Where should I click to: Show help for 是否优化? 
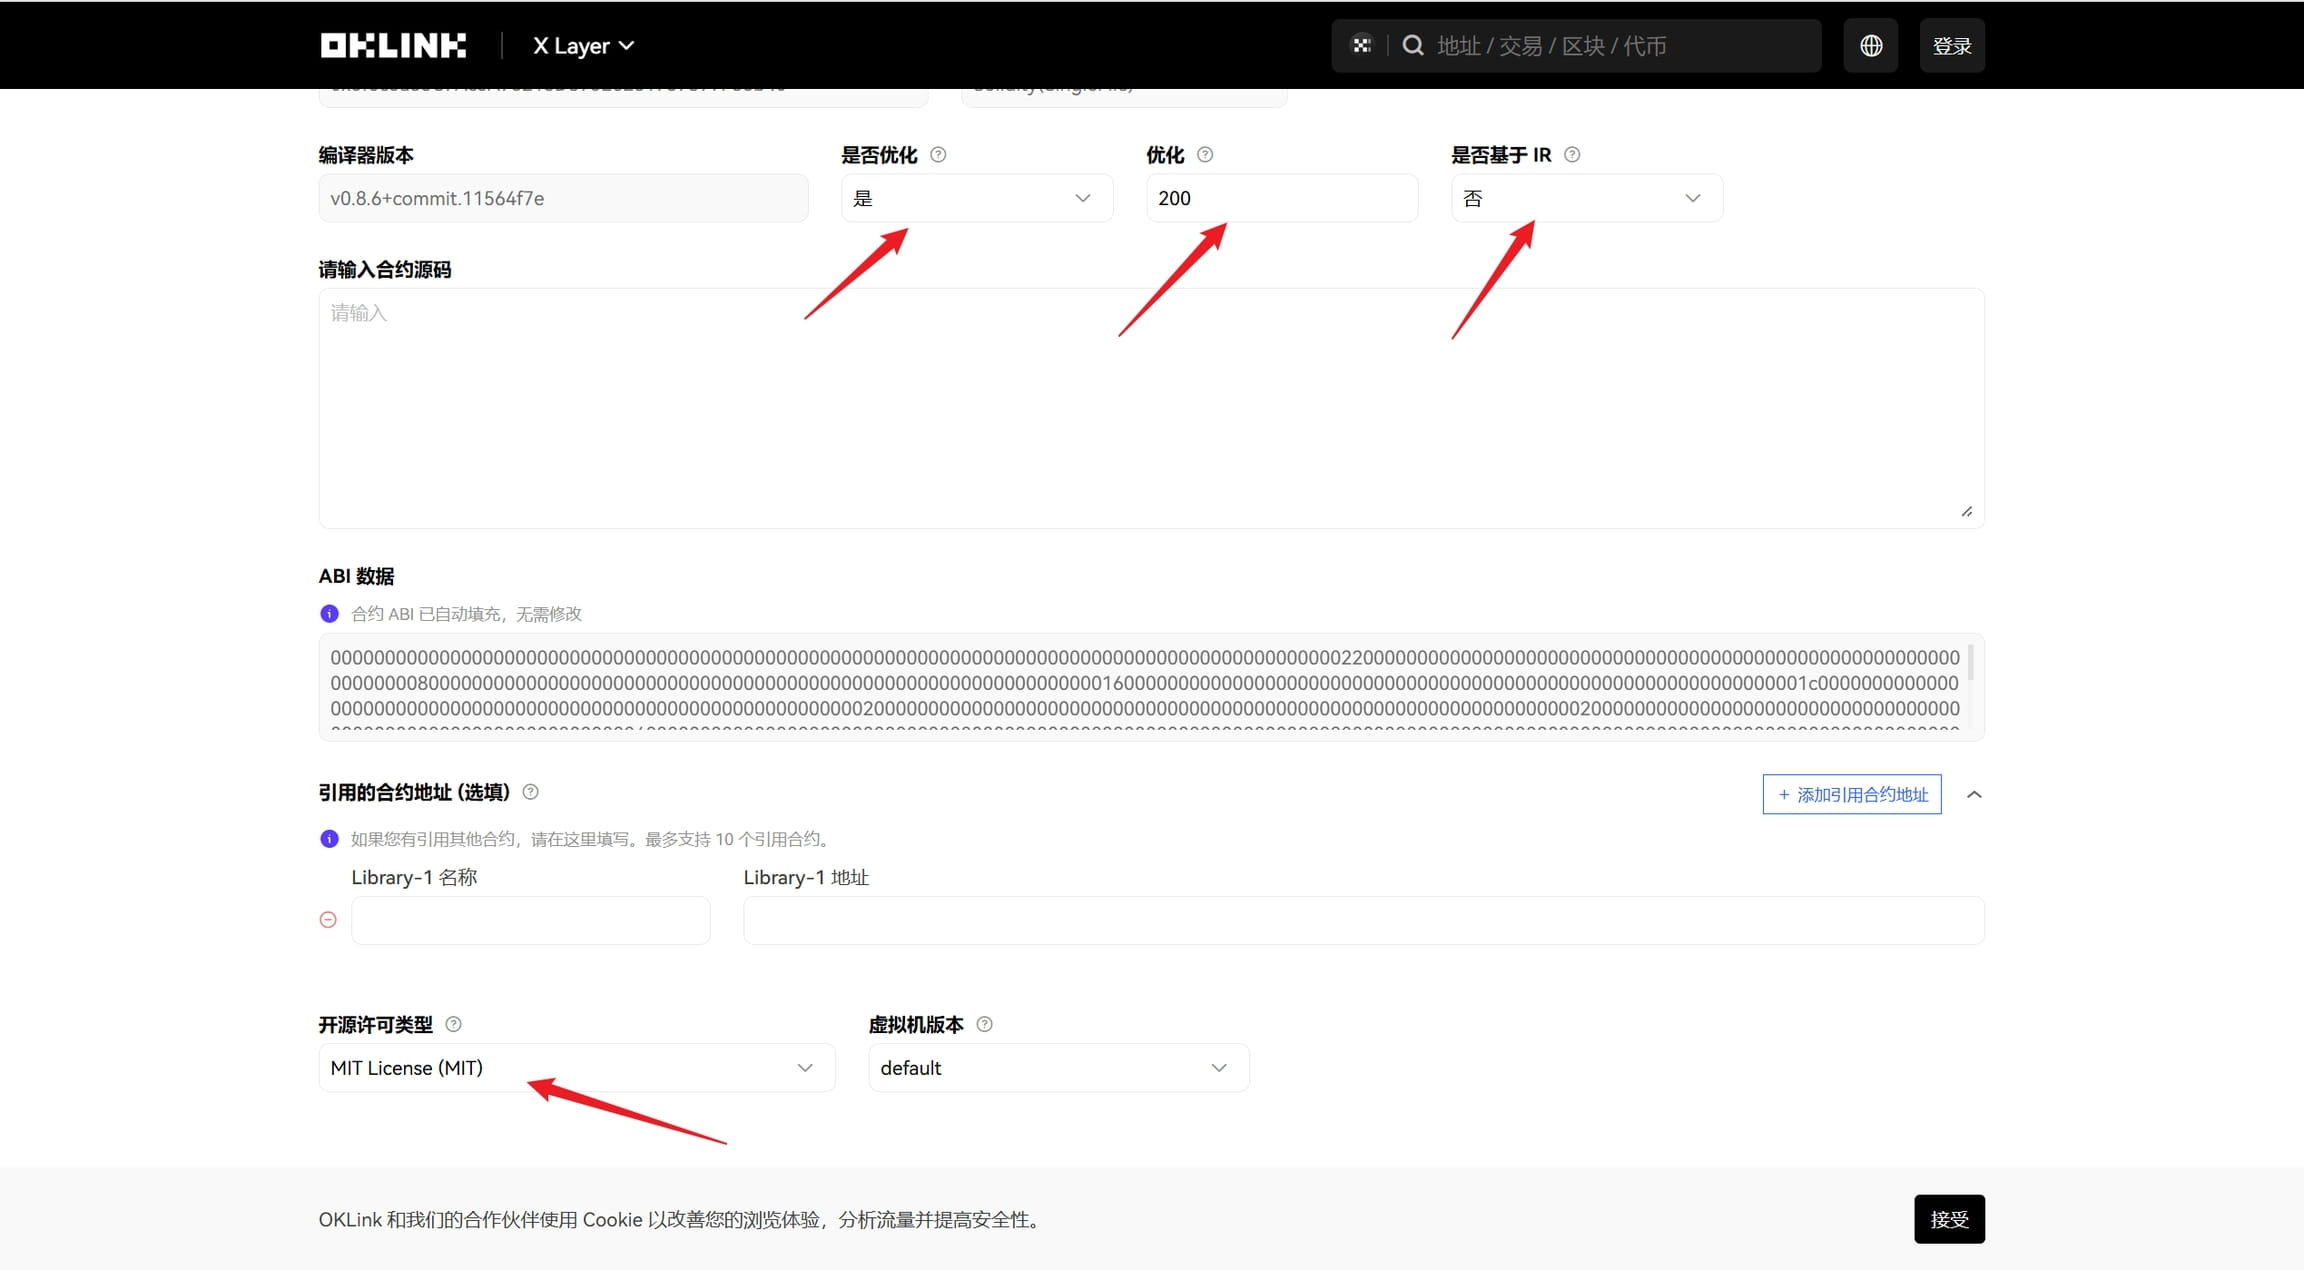(938, 155)
